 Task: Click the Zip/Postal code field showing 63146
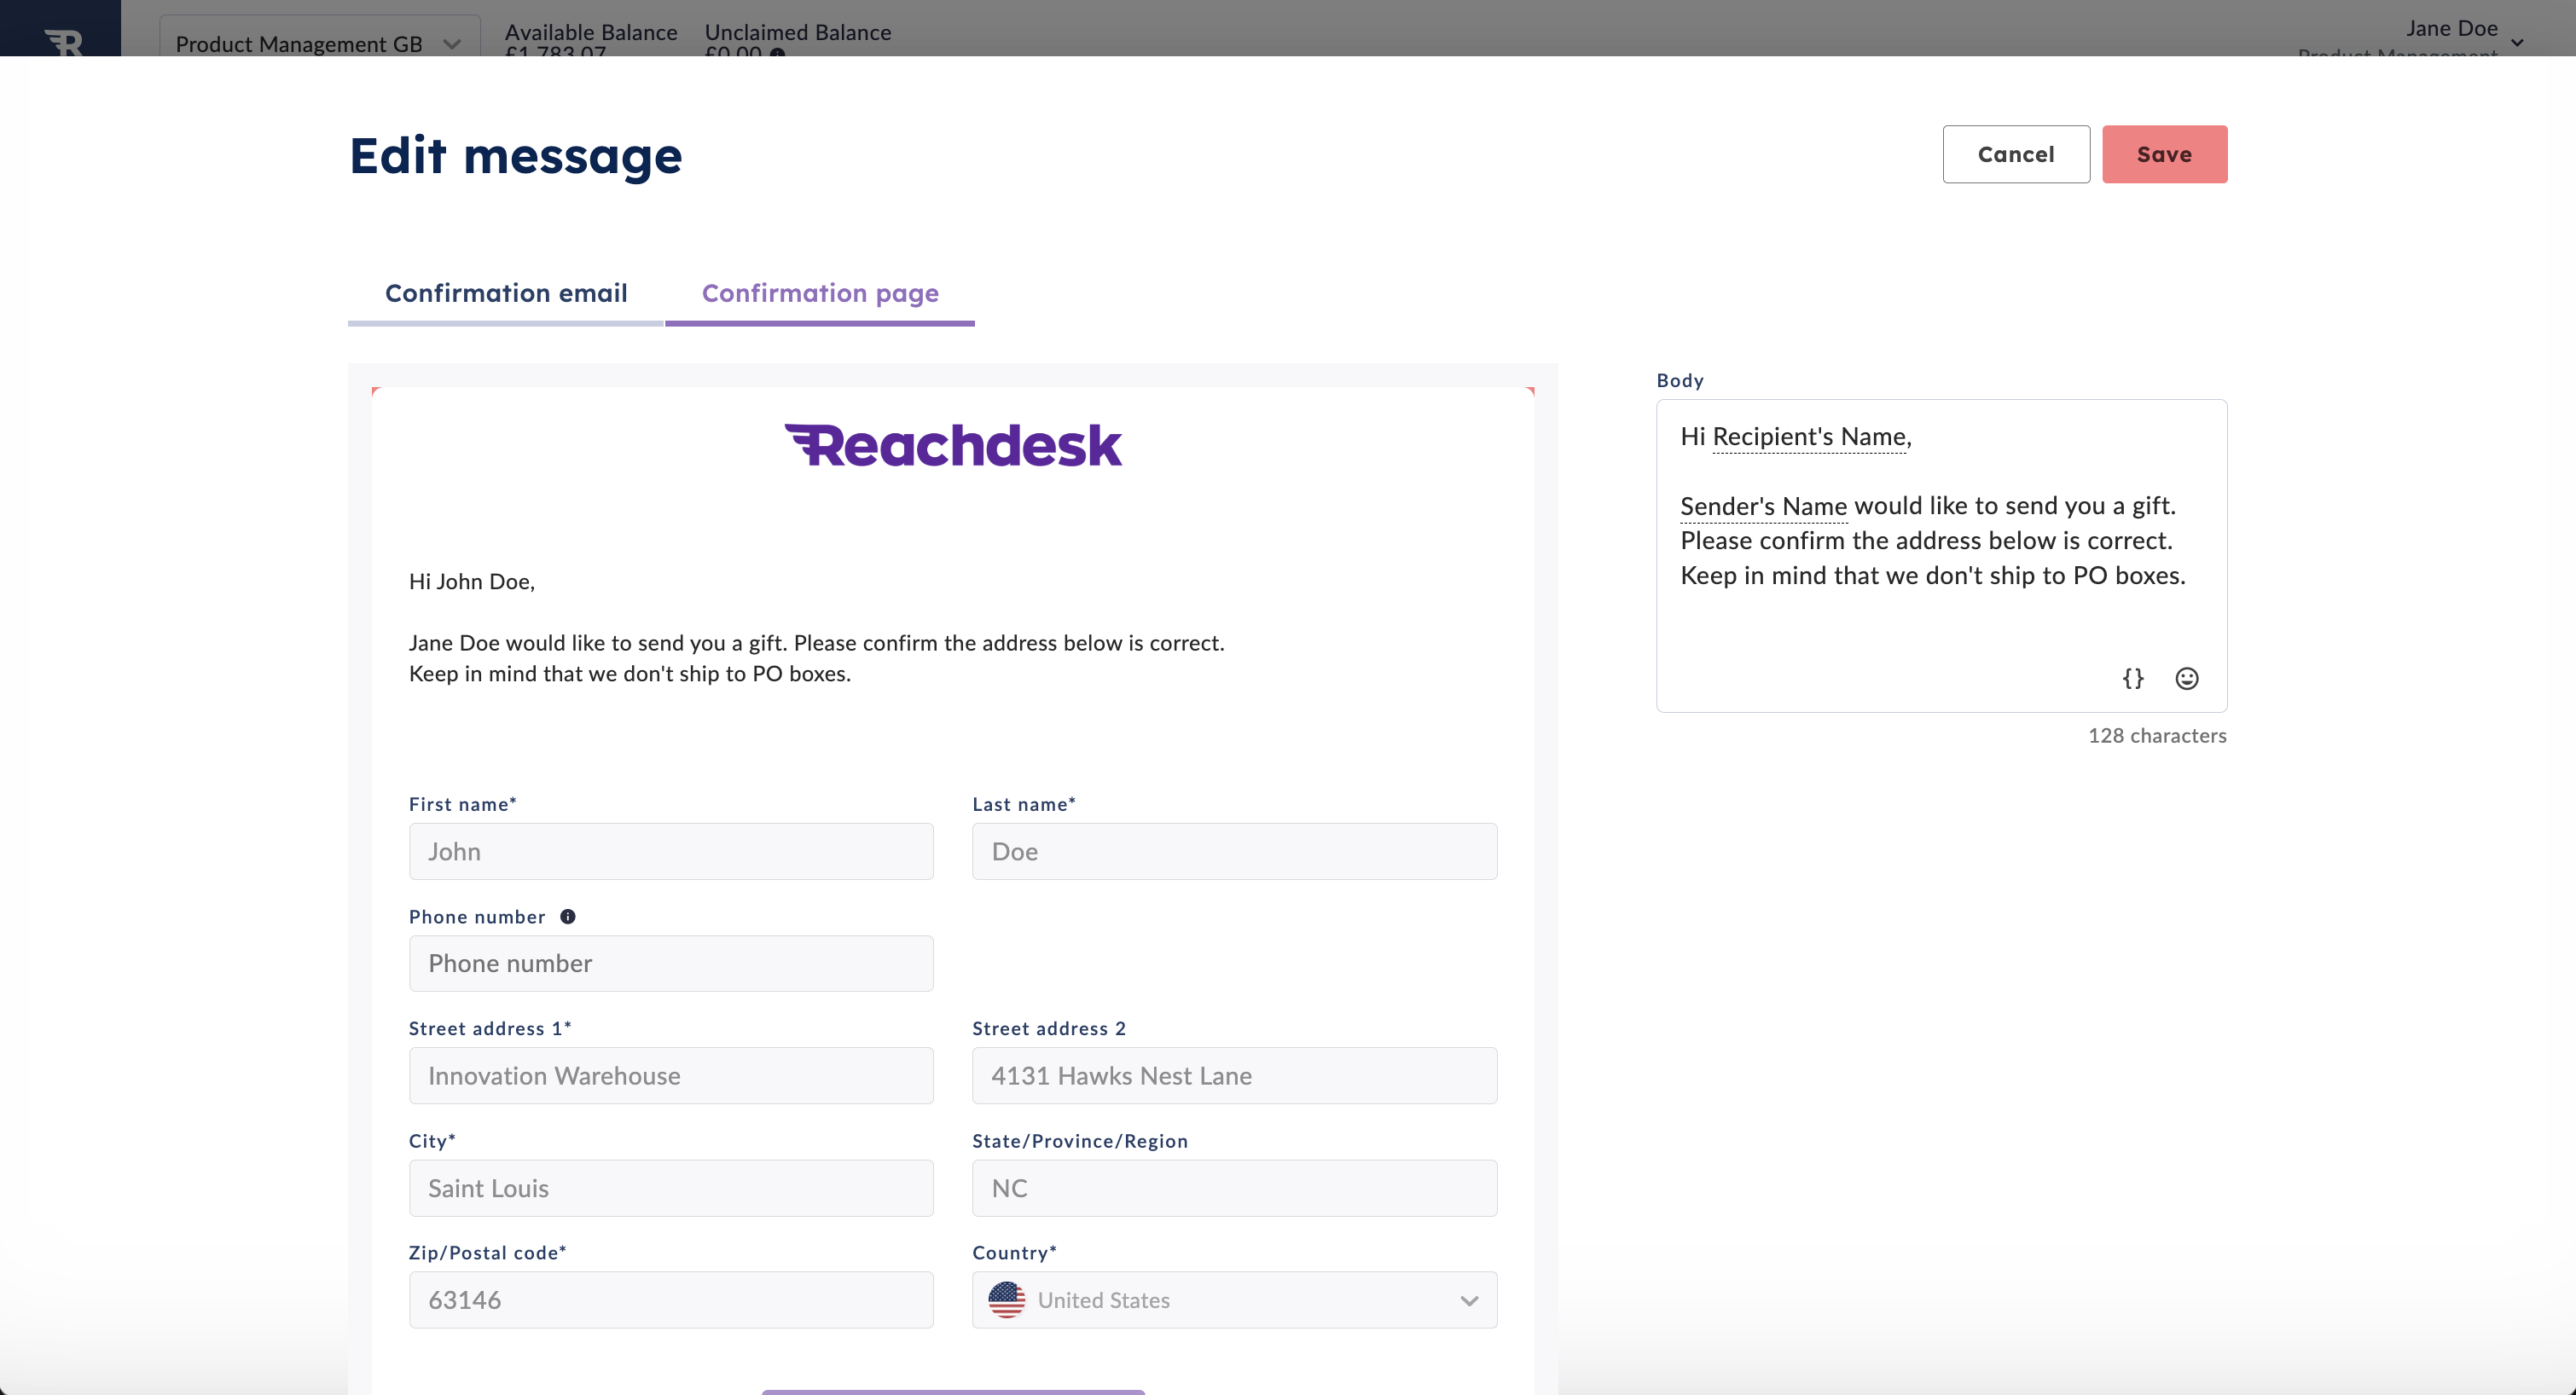tap(670, 1299)
